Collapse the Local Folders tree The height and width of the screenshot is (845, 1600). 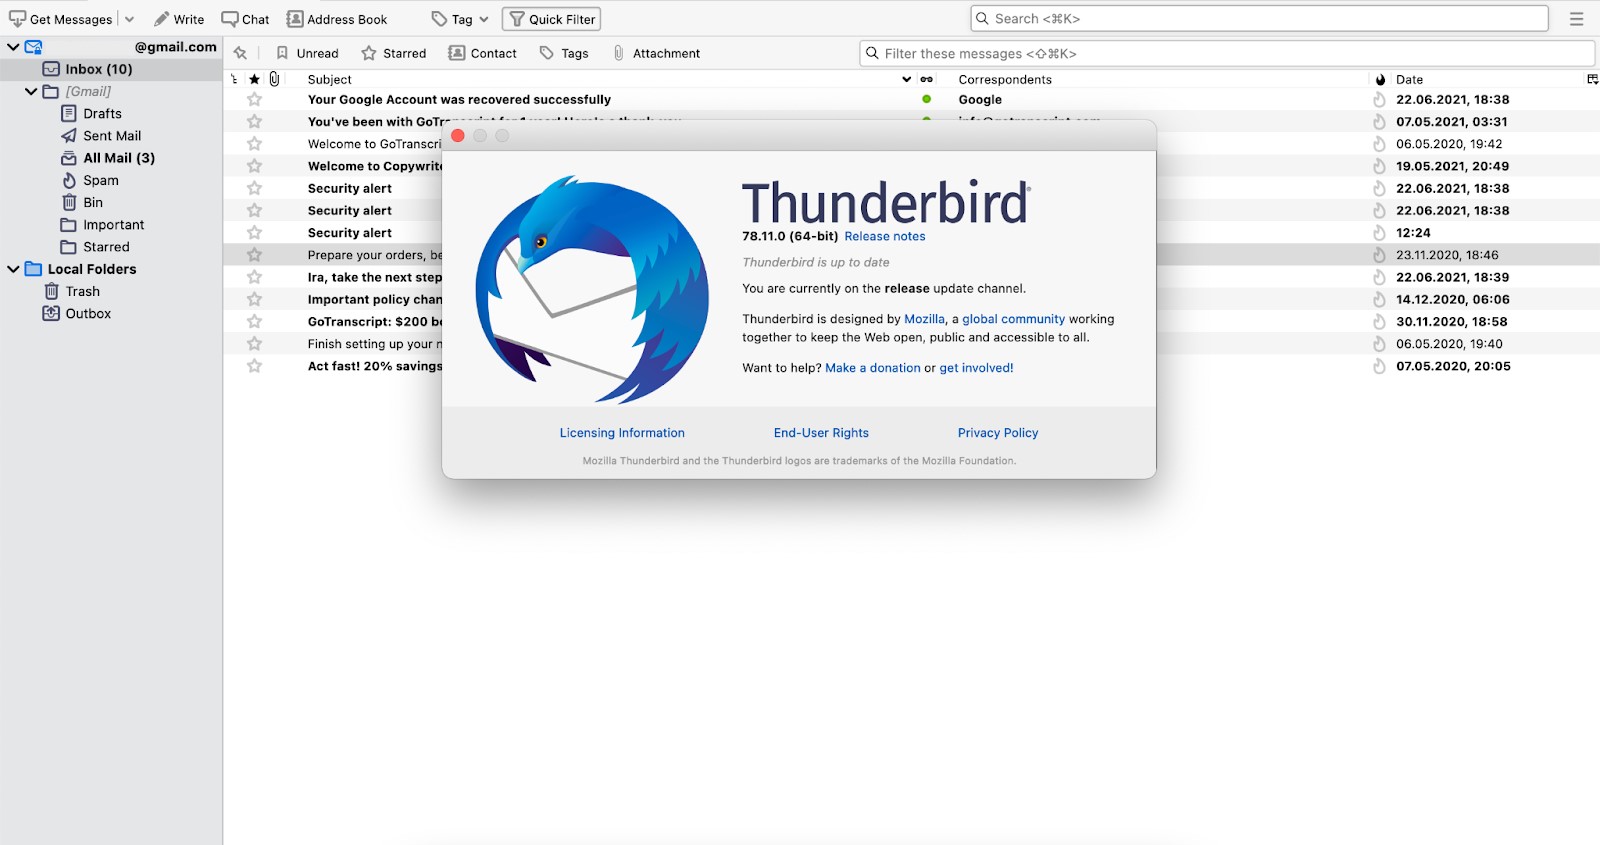(x=13, y=269)
